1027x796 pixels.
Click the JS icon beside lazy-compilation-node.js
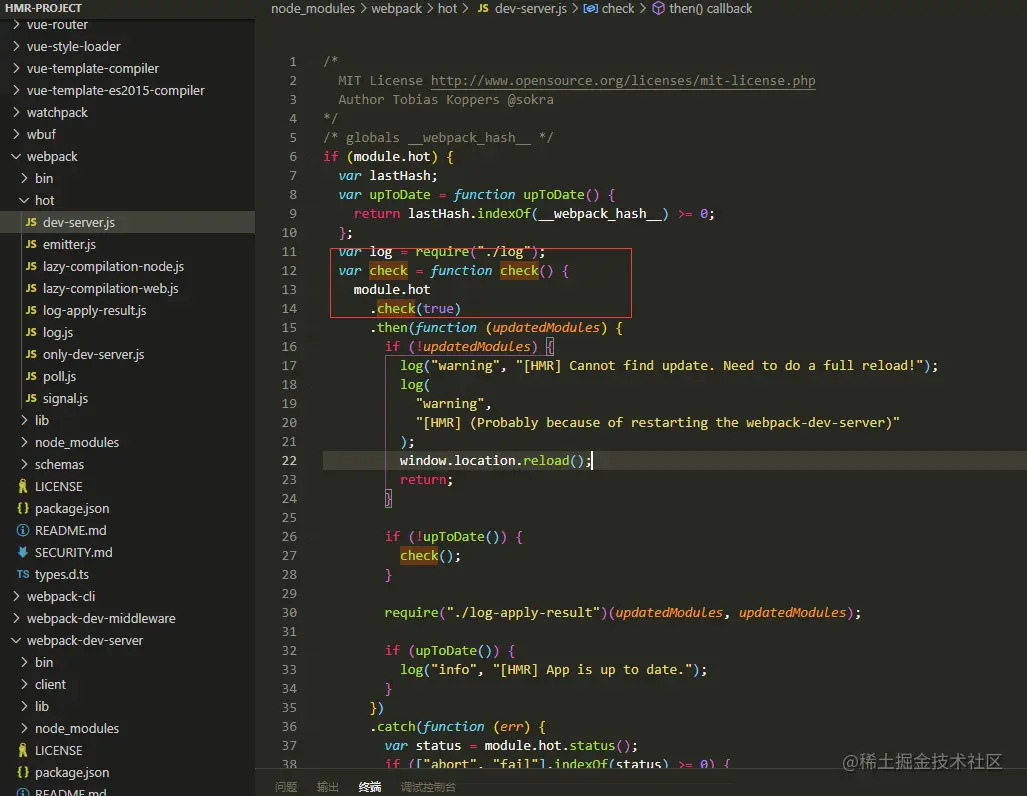tap(31, 266)
